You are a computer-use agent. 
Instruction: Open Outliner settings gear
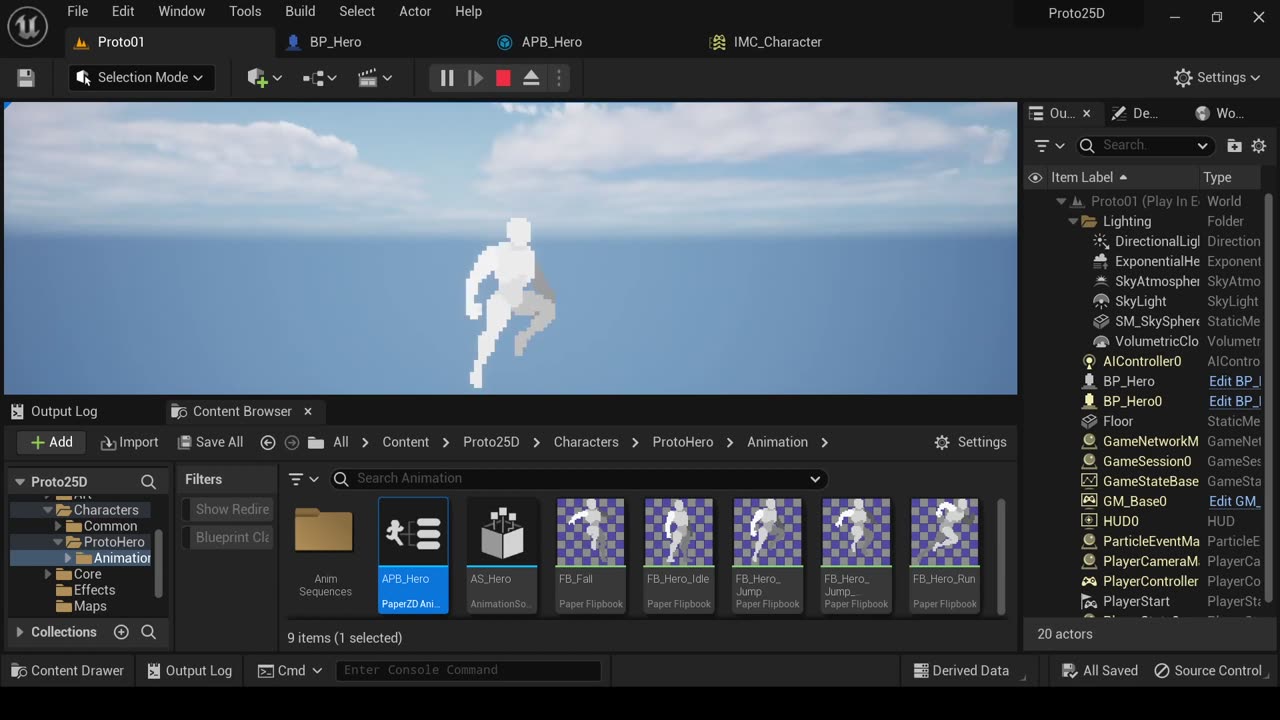(x=1259, y=146)
